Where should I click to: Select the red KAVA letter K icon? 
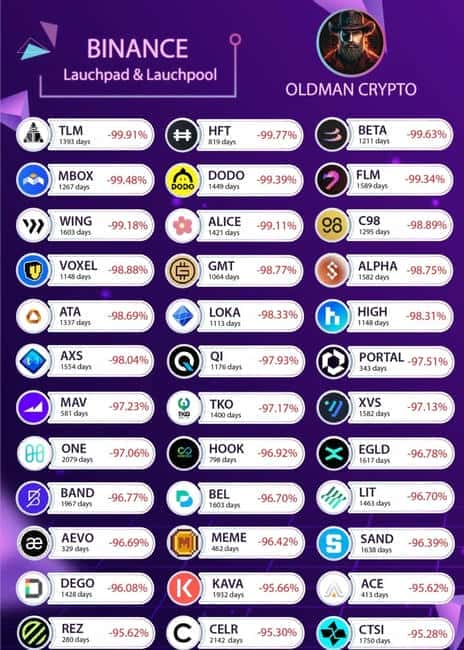point(185,588)
